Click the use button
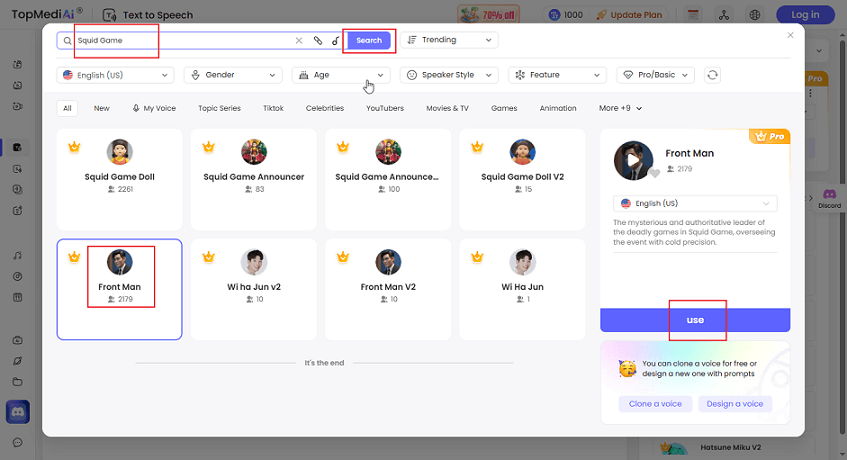The height and width of the screenshot is (460, 847). click(695, 320)
